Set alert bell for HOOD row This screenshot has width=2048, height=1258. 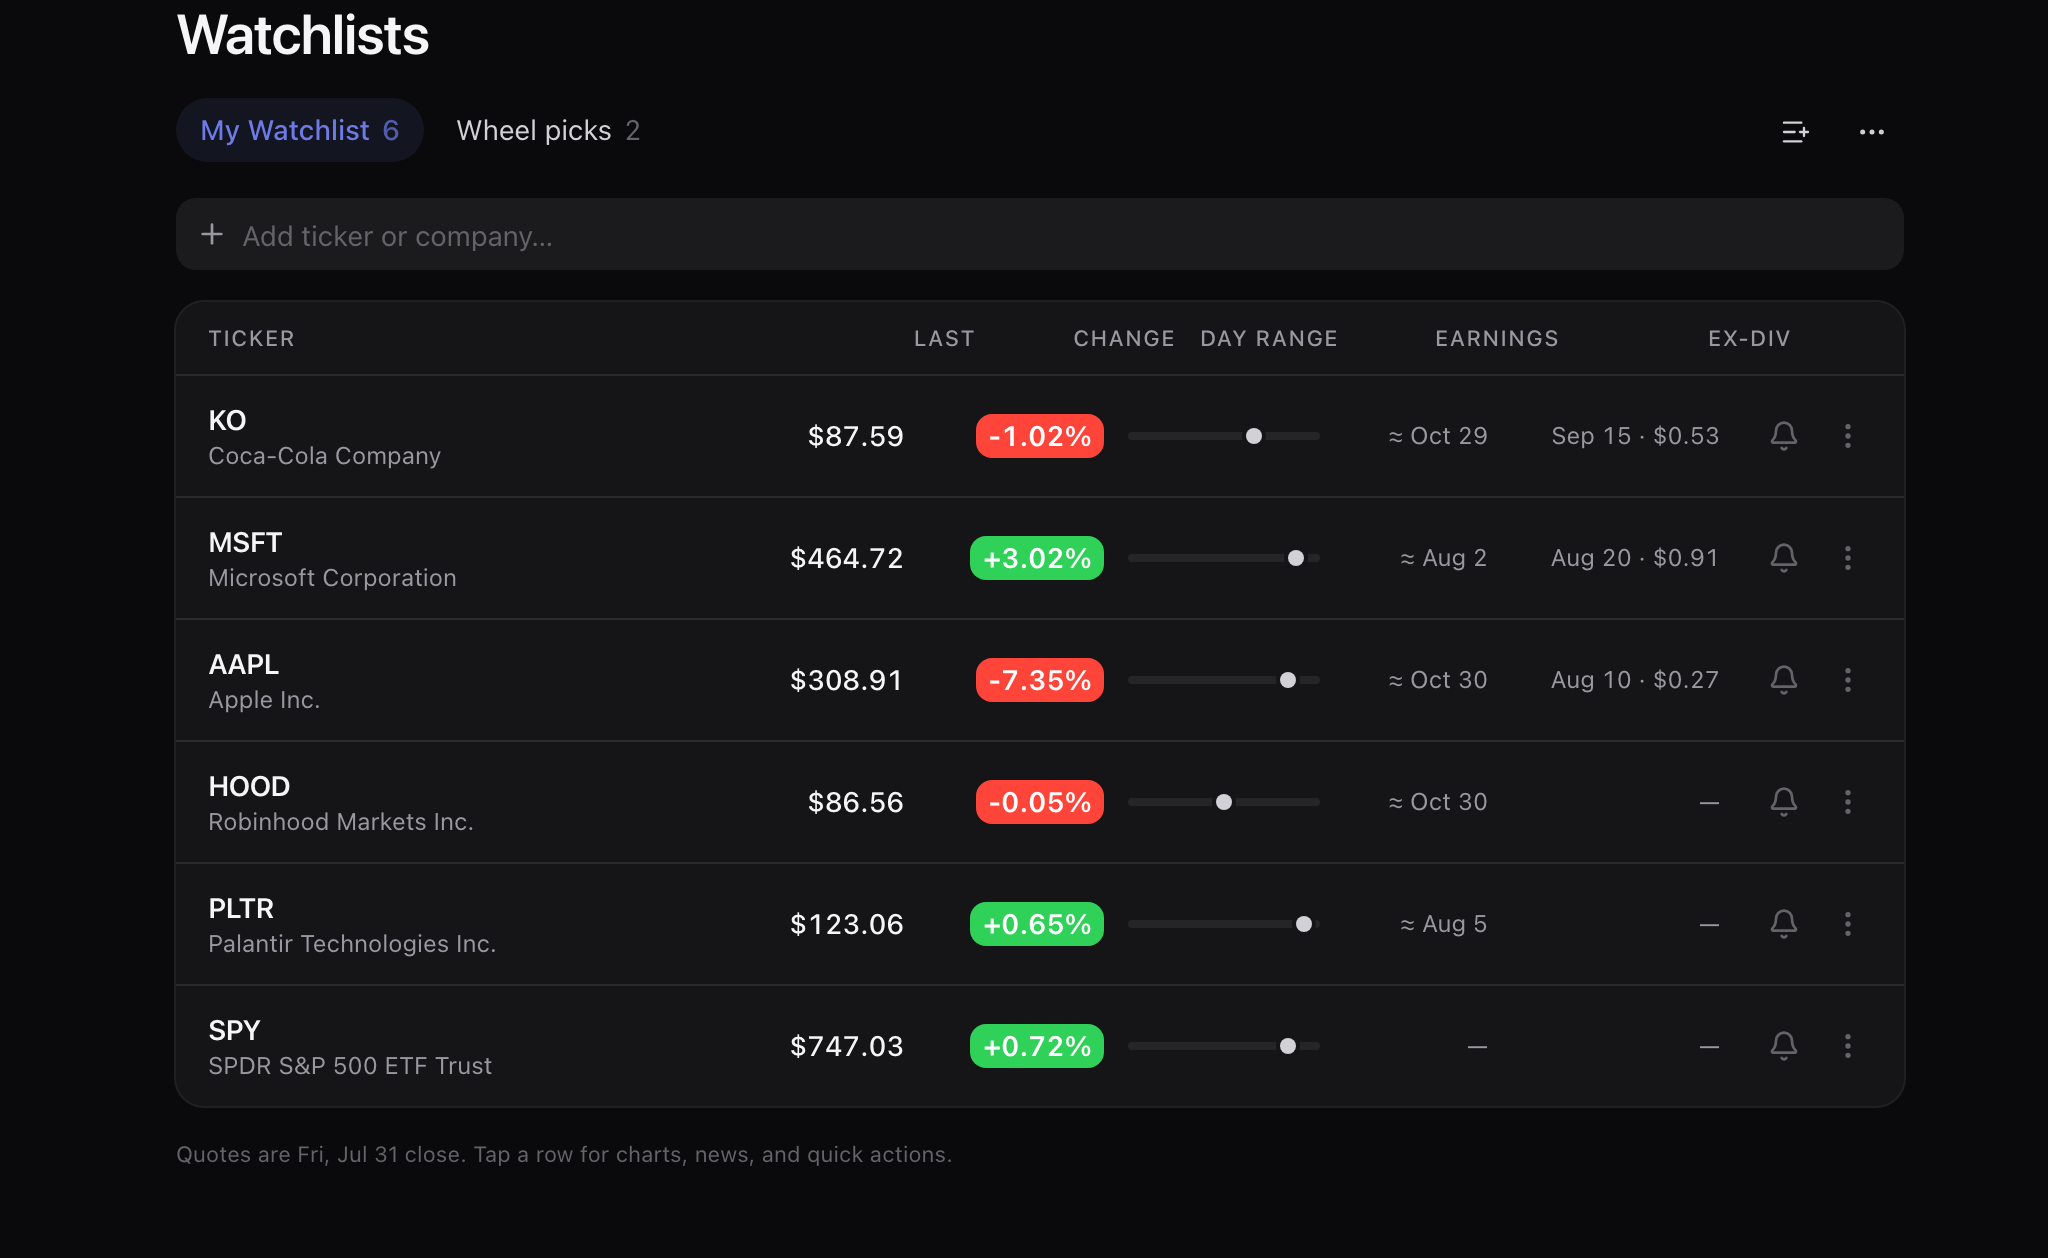pos(1783,802)
